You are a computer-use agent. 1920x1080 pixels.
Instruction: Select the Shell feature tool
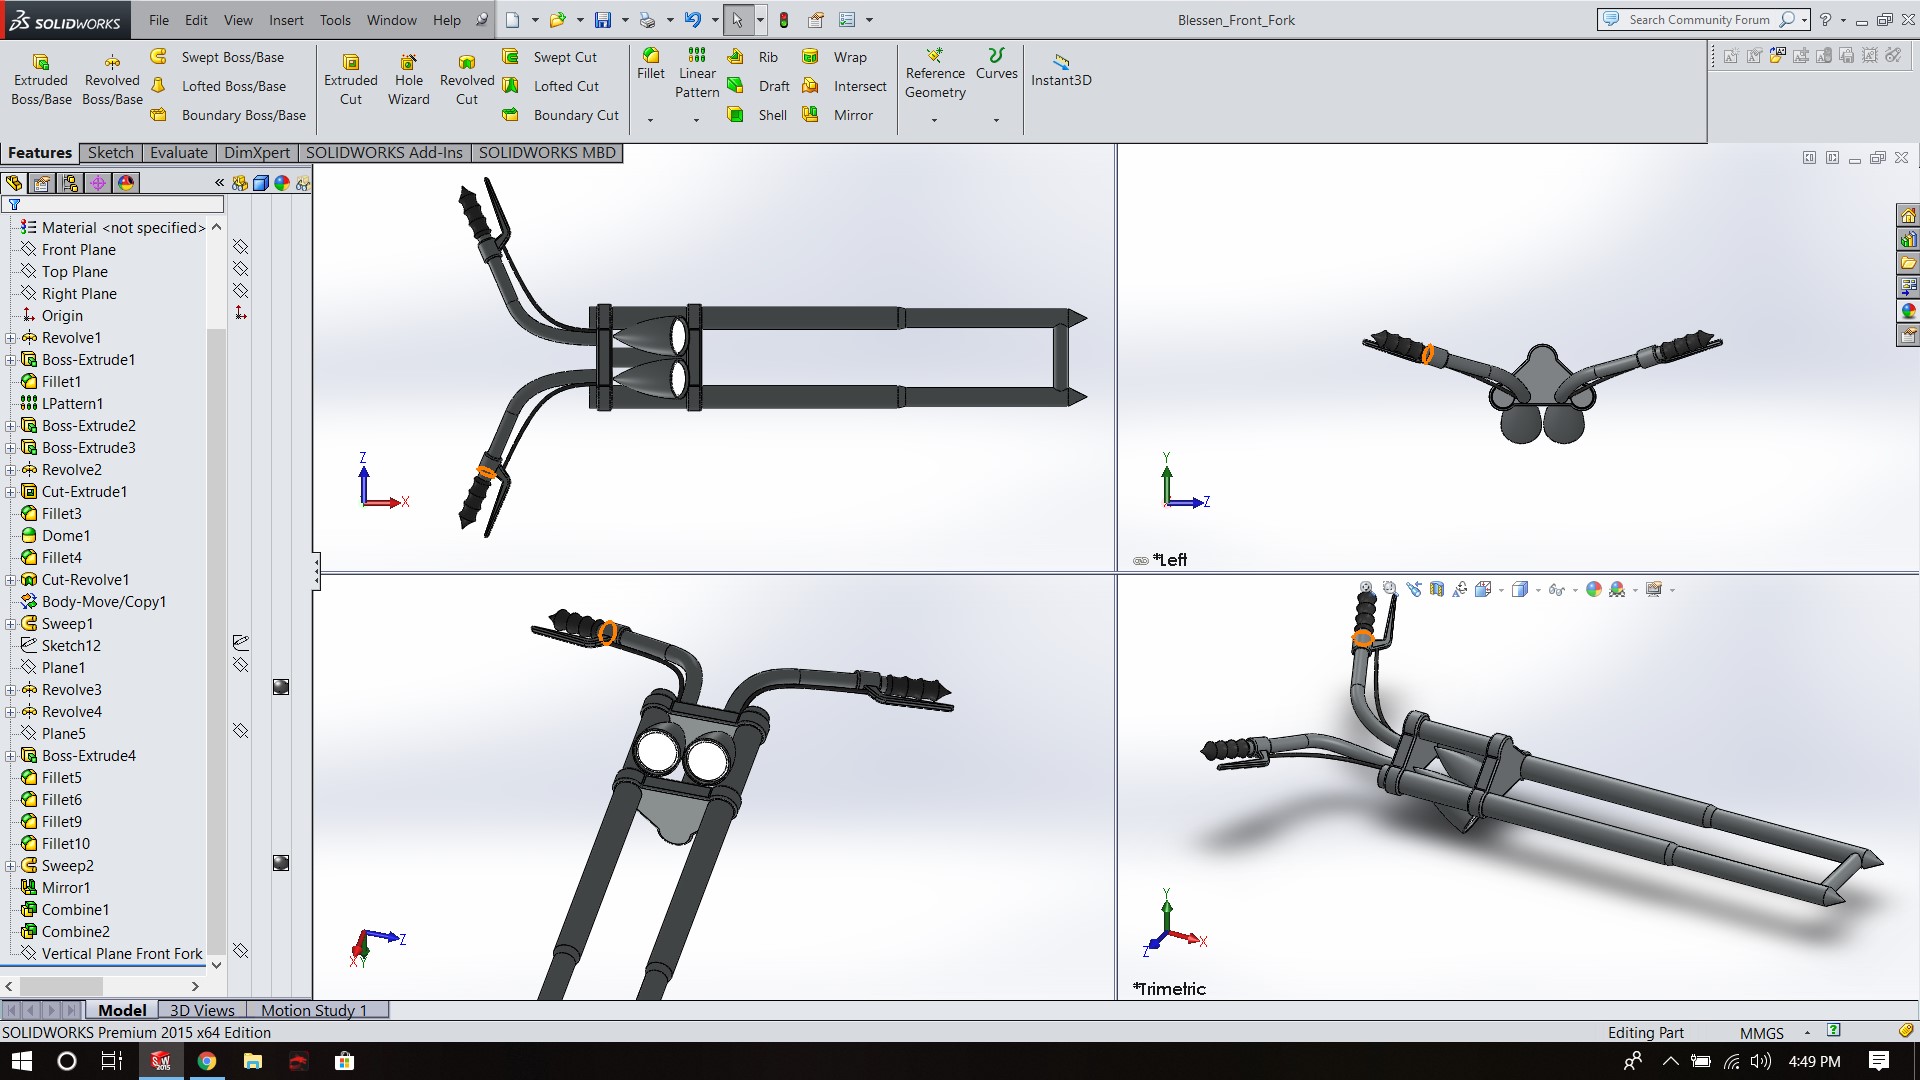(759, 115)
